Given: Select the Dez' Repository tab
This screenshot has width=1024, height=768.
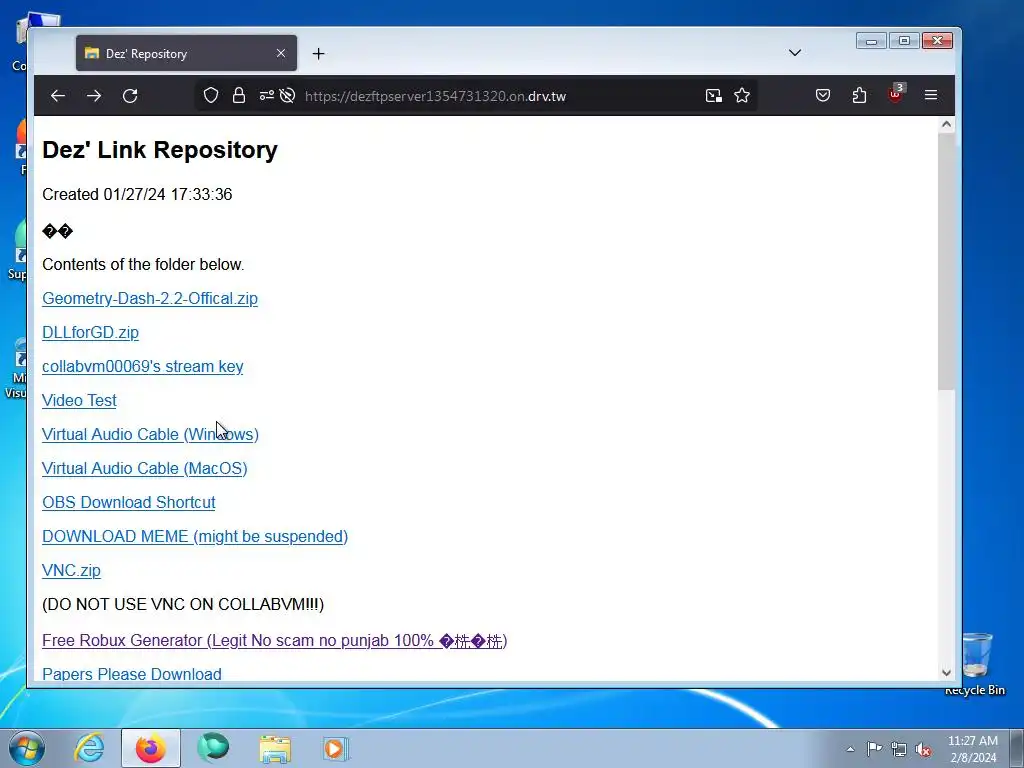Looking at the screenshot, I should [x=186, y=54].
